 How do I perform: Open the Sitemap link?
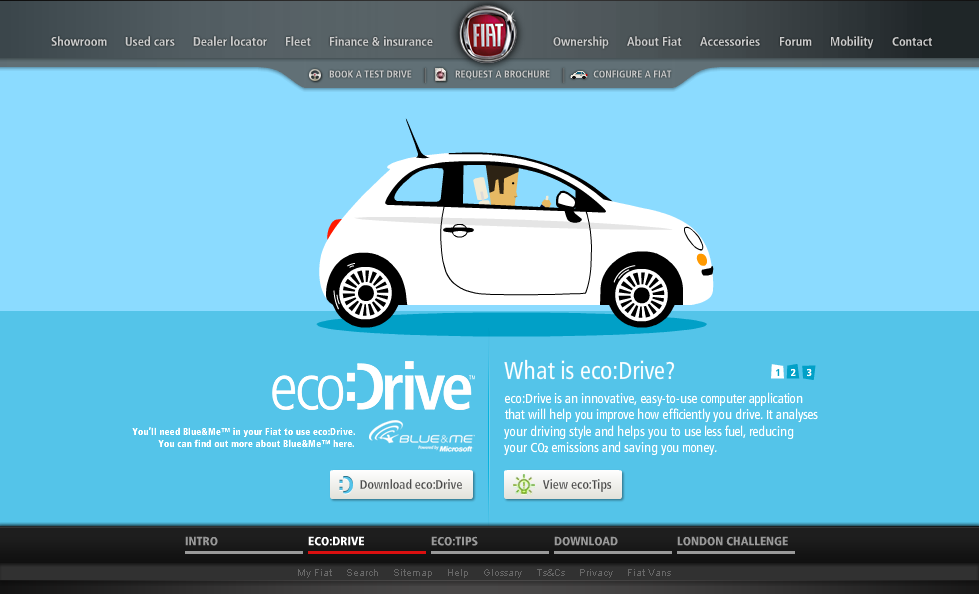pyautogui.click(x=413, y=573)
